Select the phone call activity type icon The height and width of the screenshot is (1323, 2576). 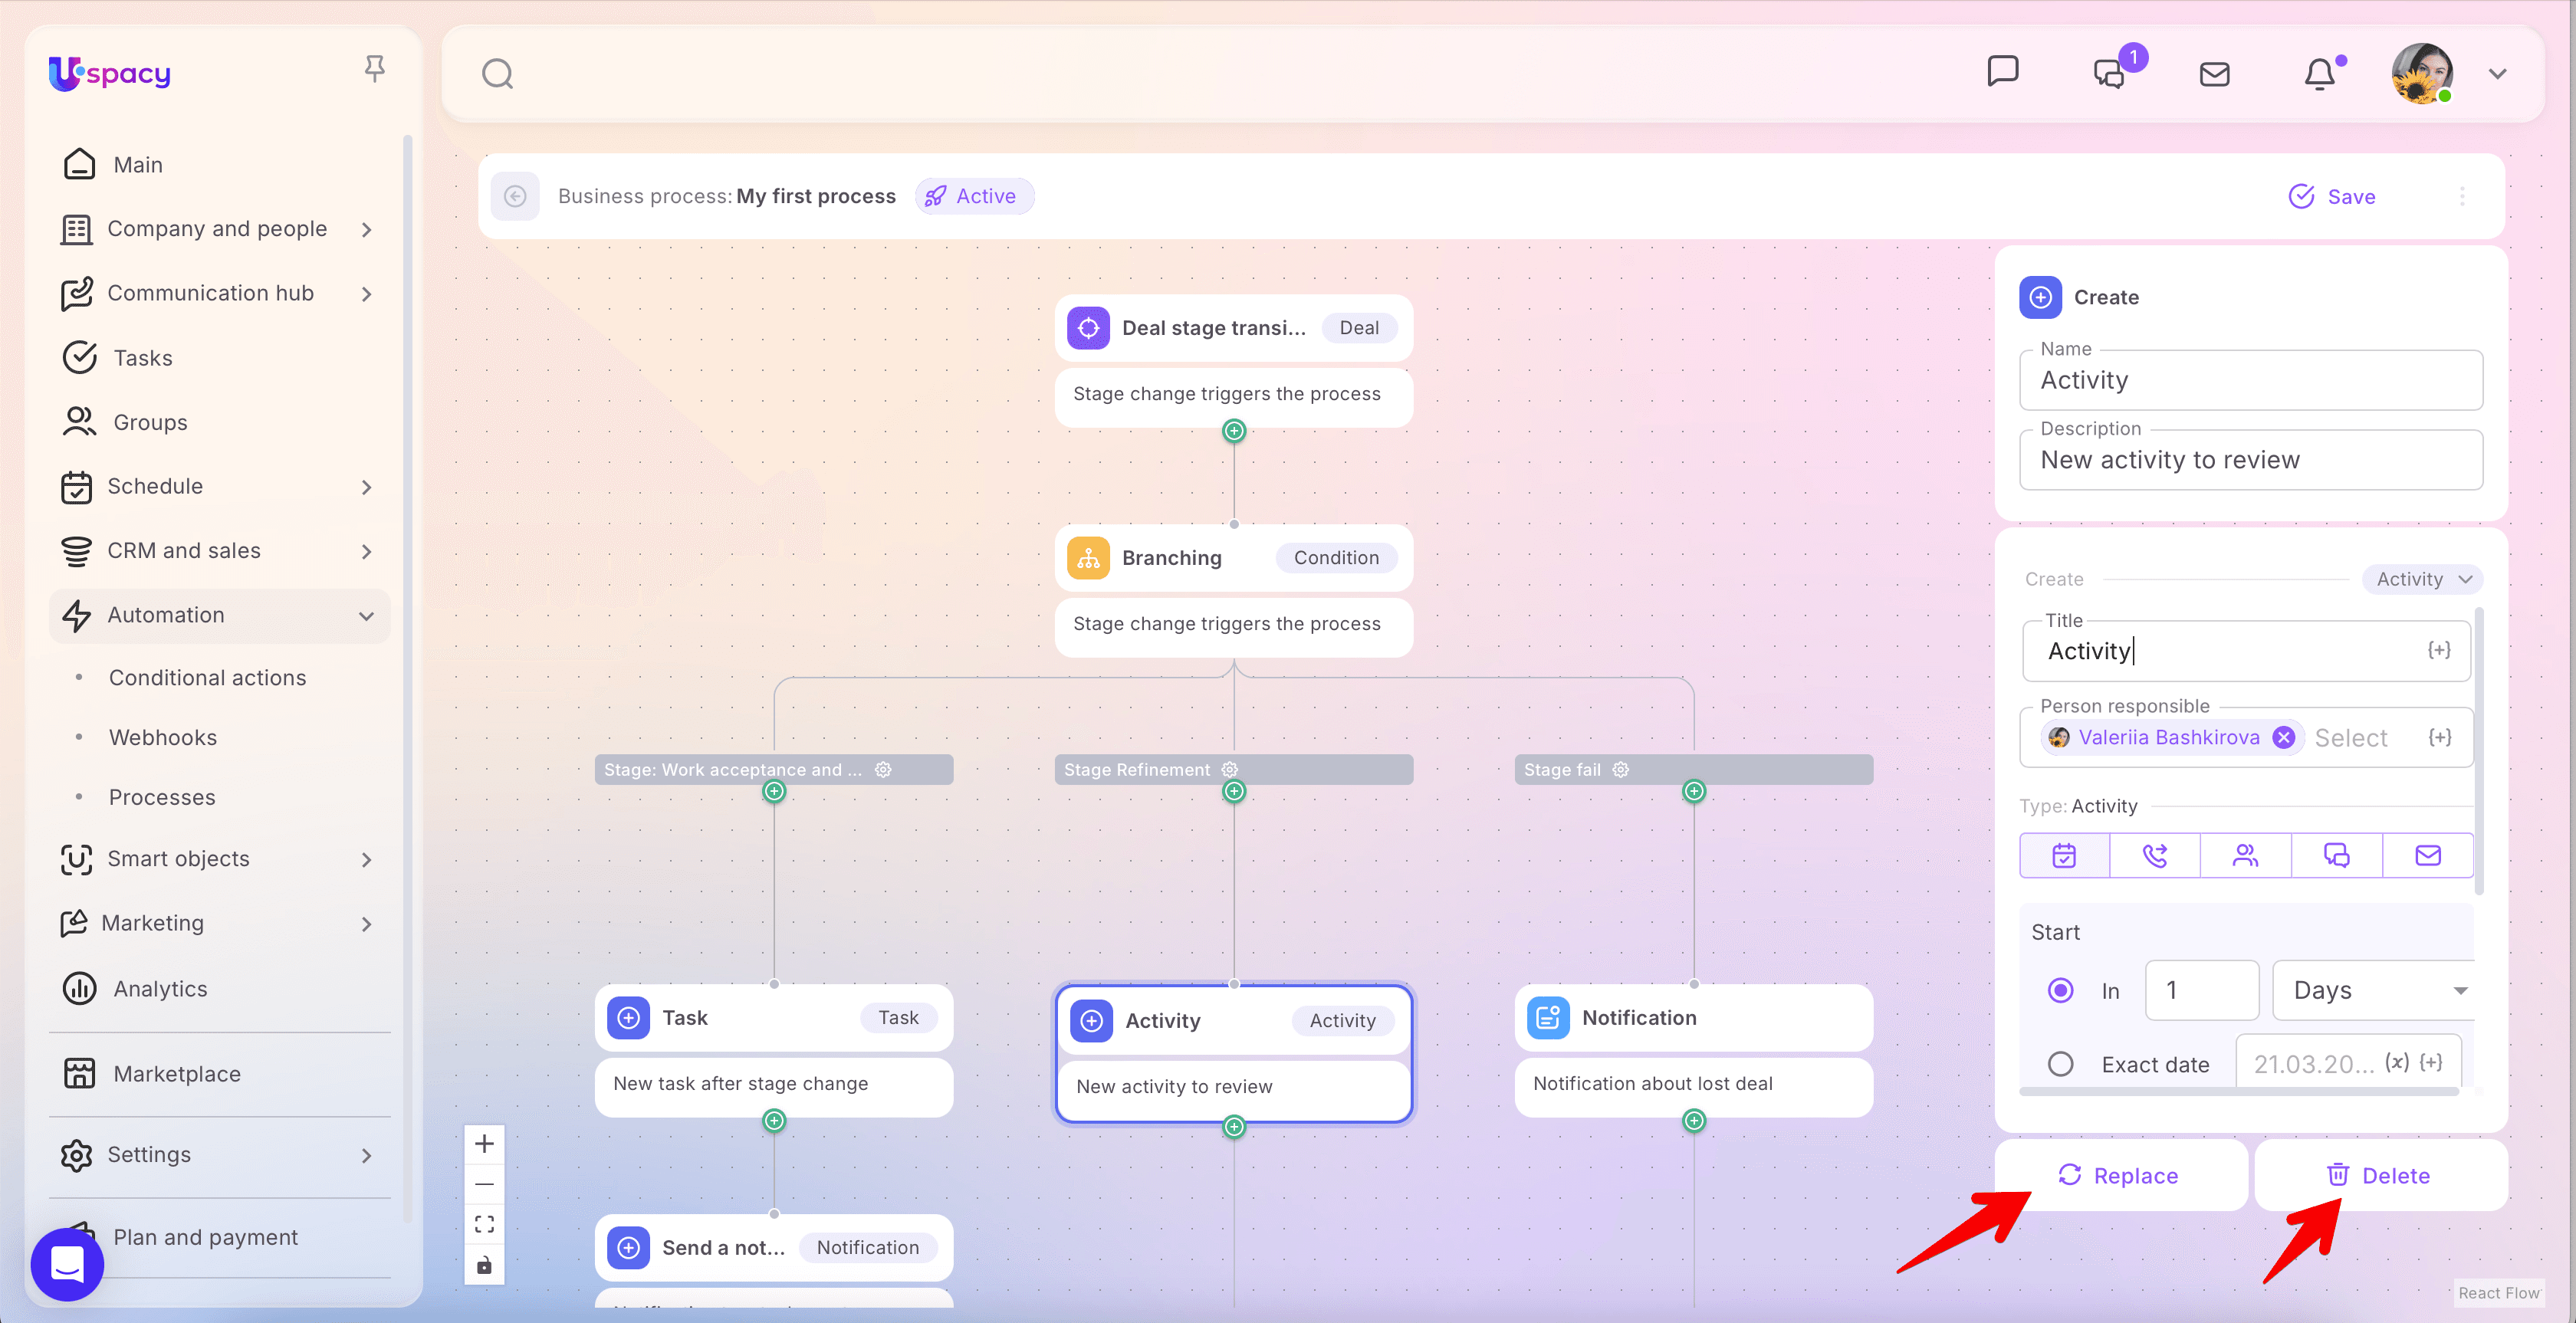point(2155,856)
